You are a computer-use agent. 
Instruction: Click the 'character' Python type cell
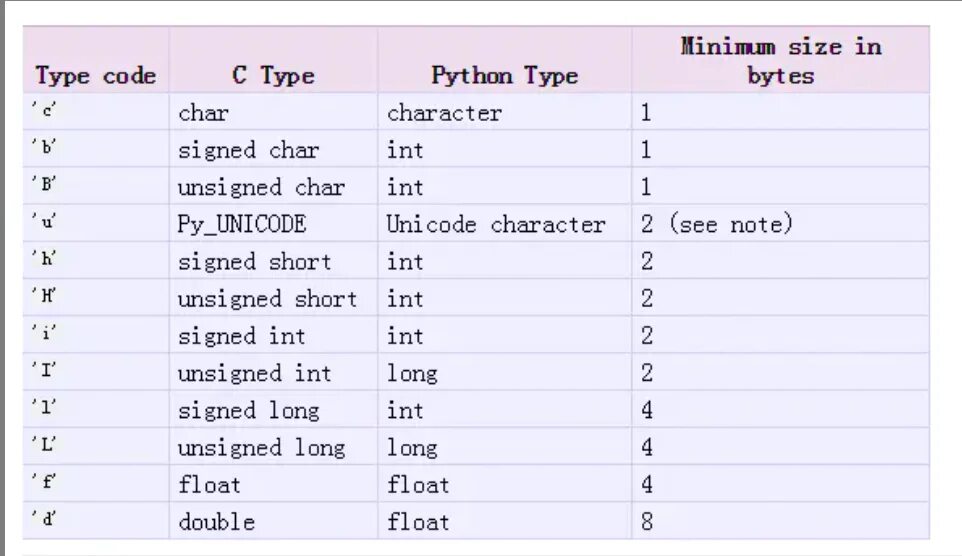tap(504, 112)
